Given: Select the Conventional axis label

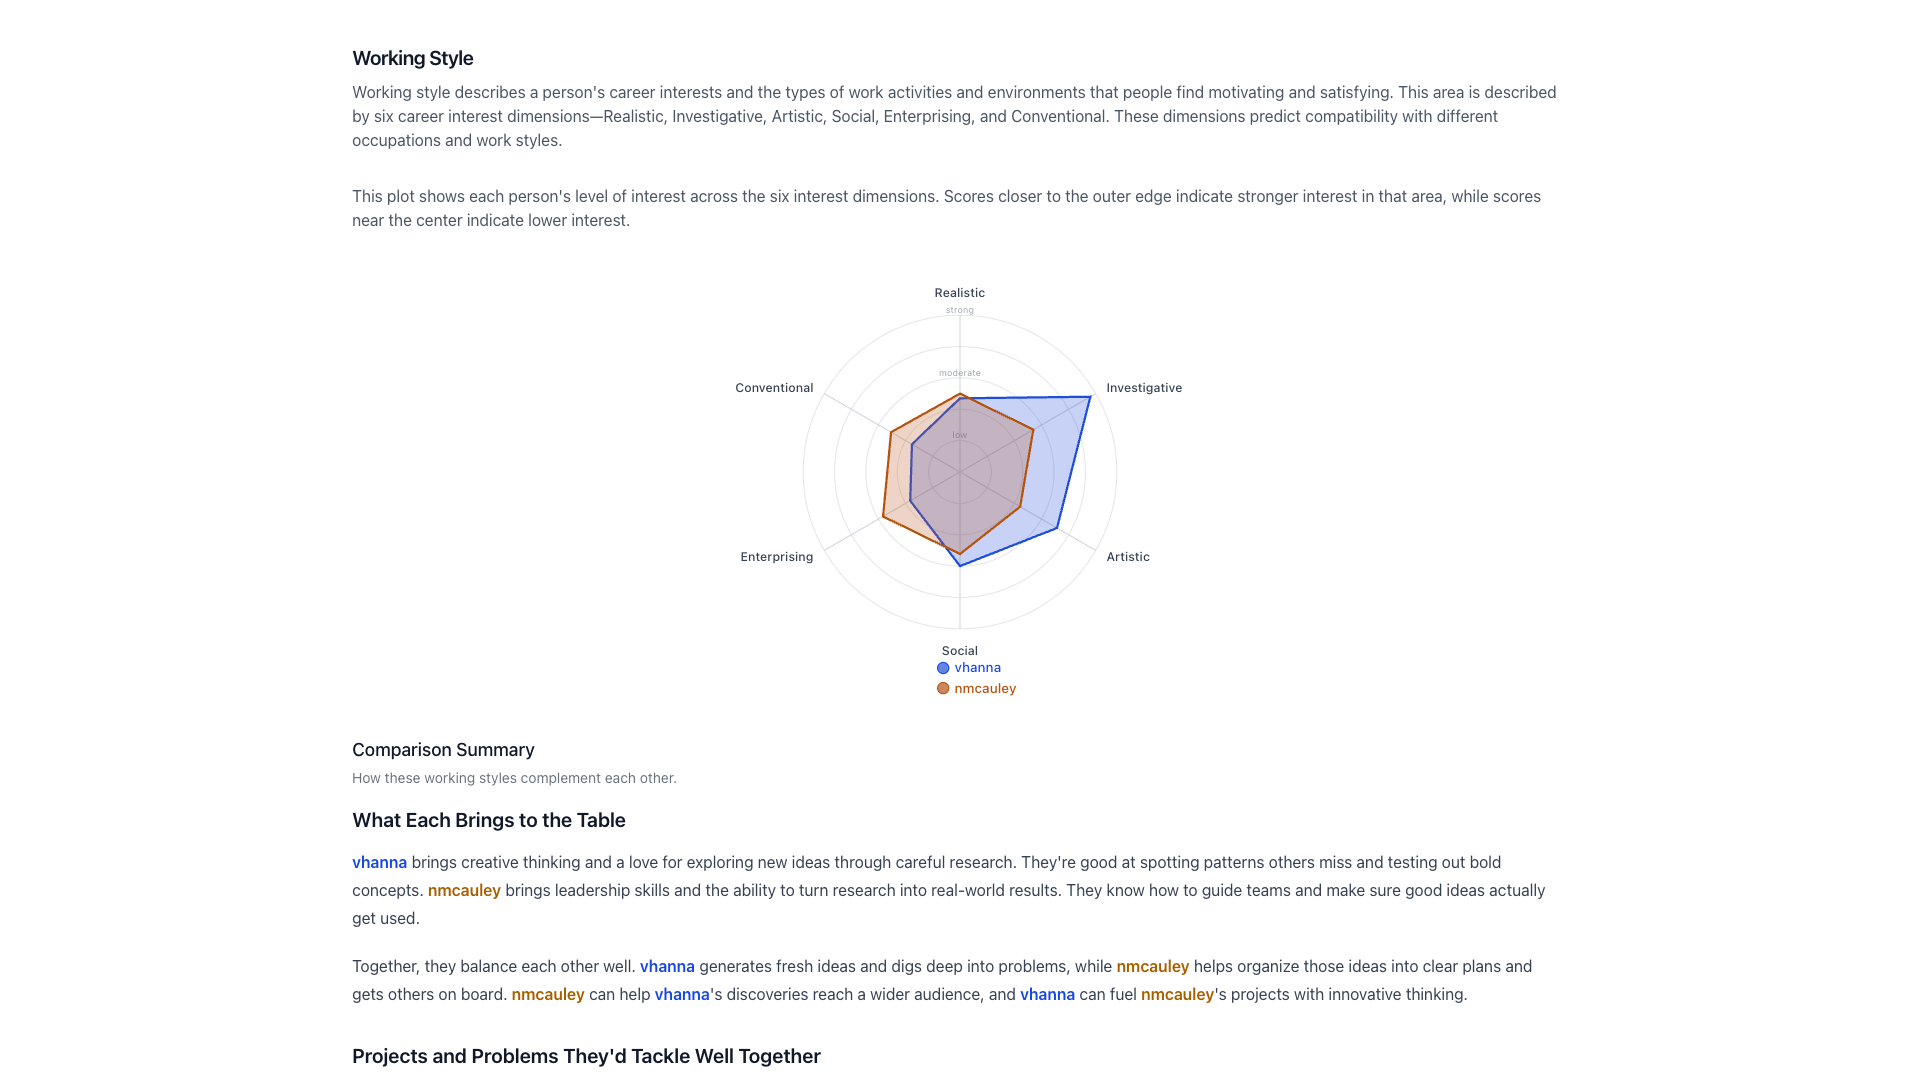Looking at the screenshot, I should click(773, 388).
